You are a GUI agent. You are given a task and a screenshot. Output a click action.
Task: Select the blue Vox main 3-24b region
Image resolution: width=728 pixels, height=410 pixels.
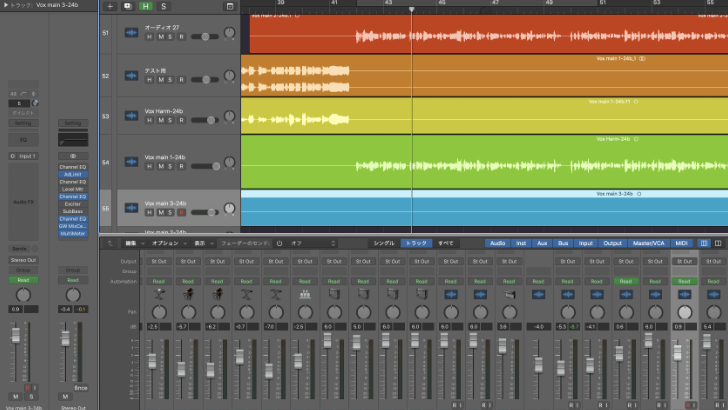pos(484,208)
